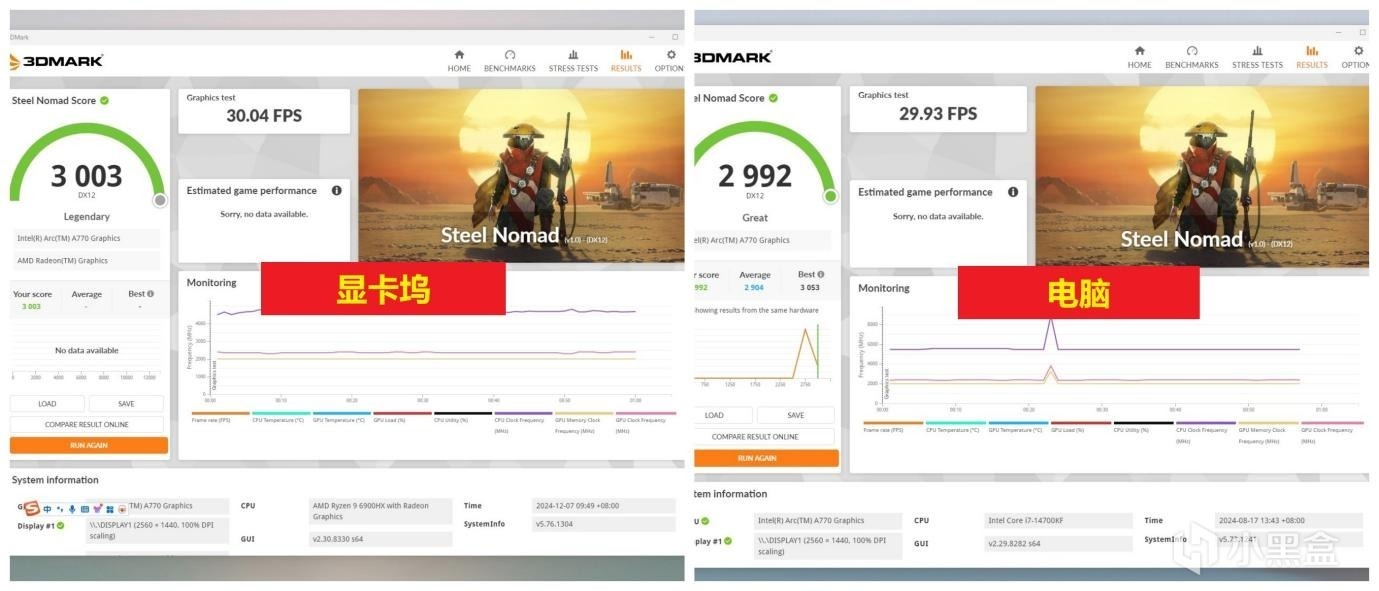
Task: Click SAVE button in right 3DMark window
Action: (x=795, y=415)
